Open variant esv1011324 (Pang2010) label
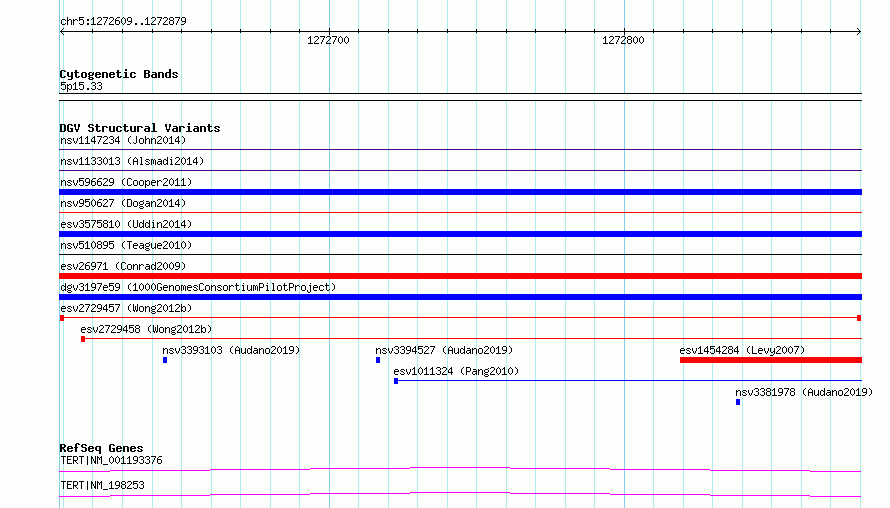The height and width of the screenshot is (508, 890). 456,371
